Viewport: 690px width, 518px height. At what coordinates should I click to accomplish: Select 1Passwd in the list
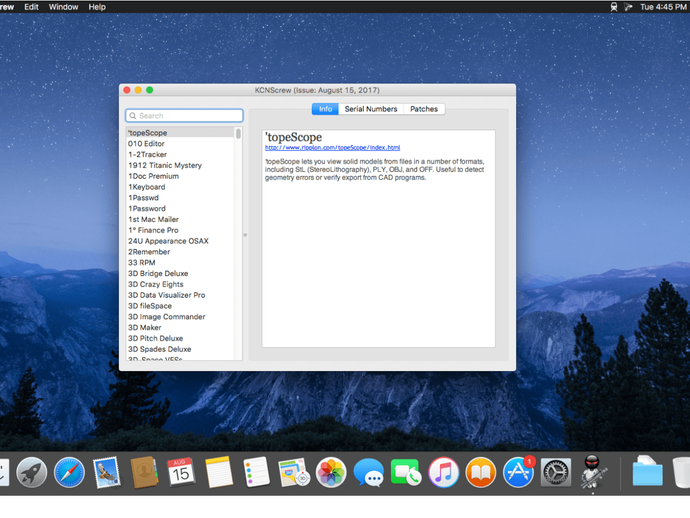(x=180, y=198)
